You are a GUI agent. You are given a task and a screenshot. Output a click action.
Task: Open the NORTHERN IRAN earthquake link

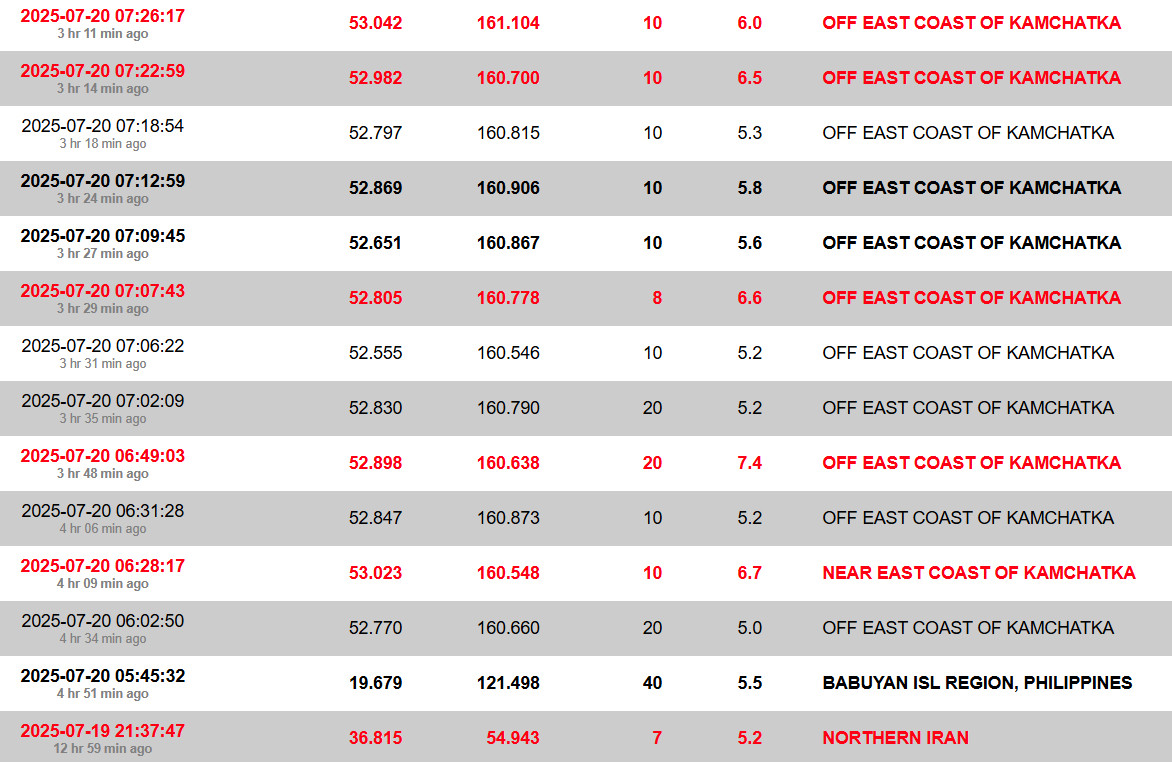[x=895, y=738]
